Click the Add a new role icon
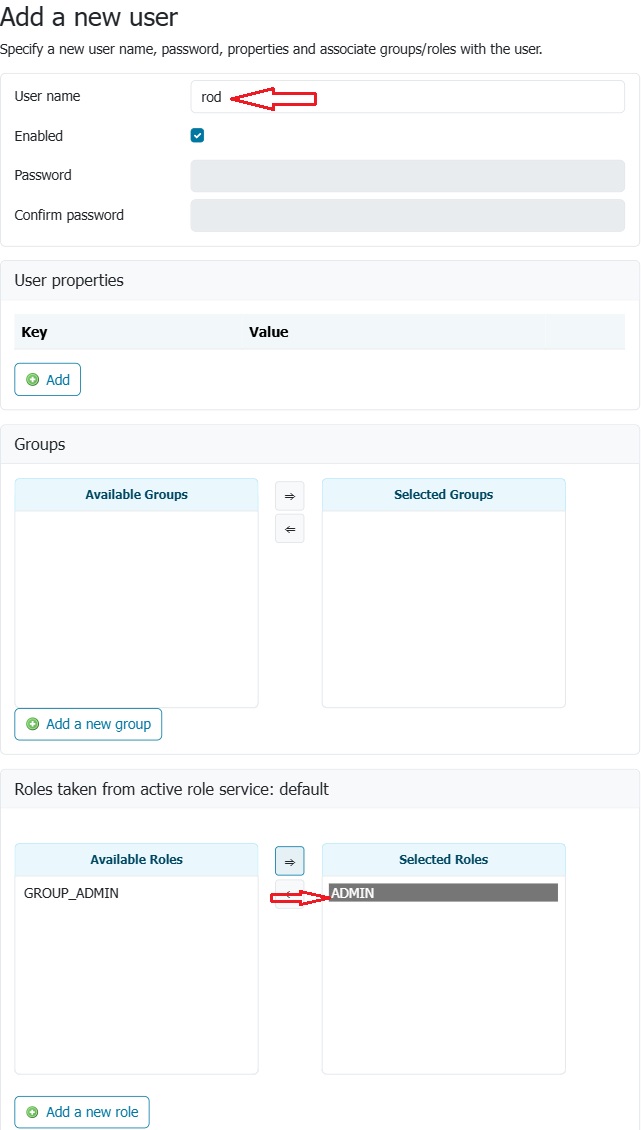The width and height of the screenshot is (641, 1130). point(33,1112)
